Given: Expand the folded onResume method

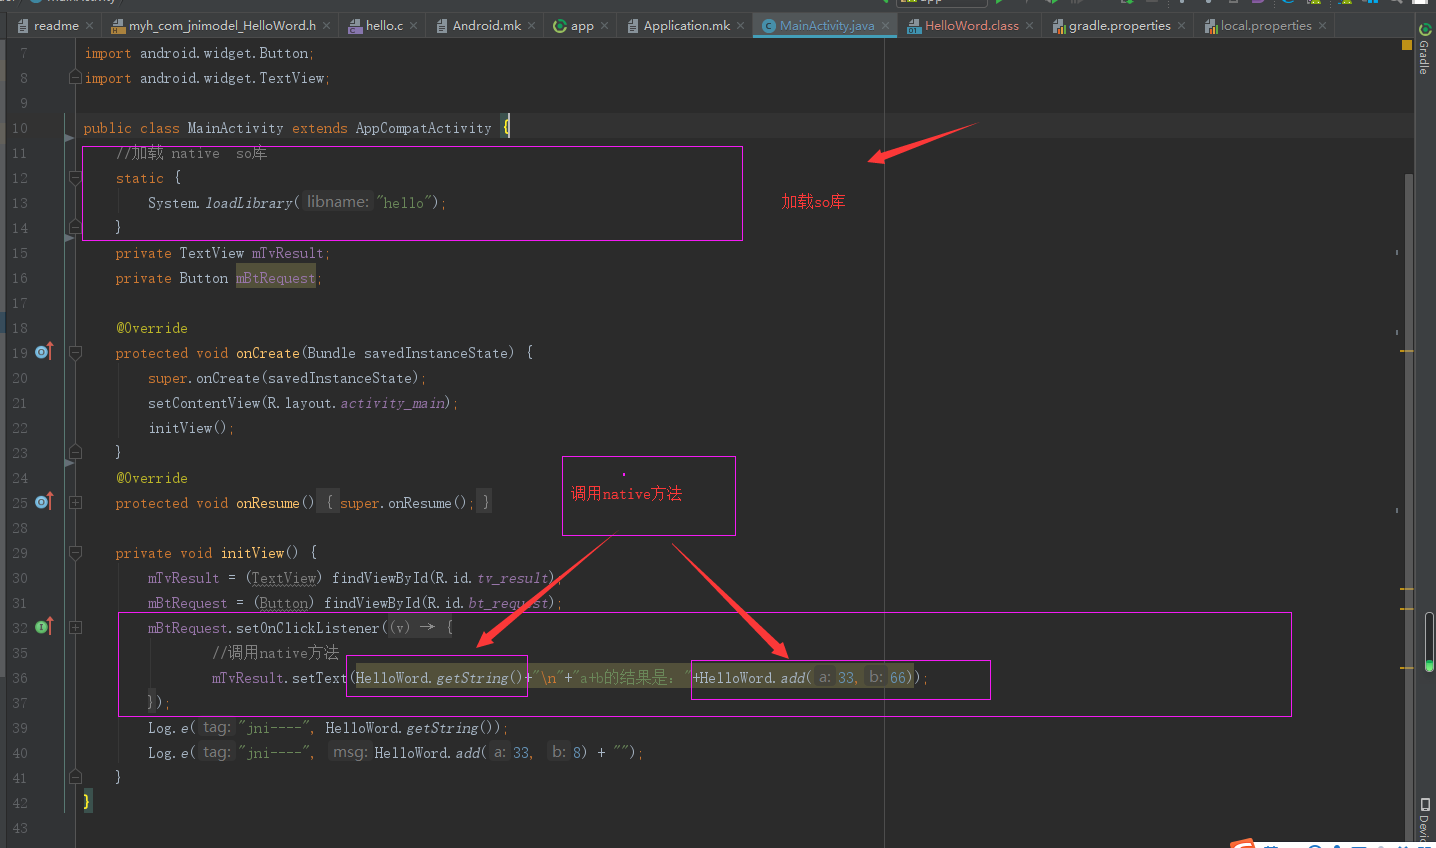Looking at the screenshot, I should pyautogui.click(x=75, y=502).
